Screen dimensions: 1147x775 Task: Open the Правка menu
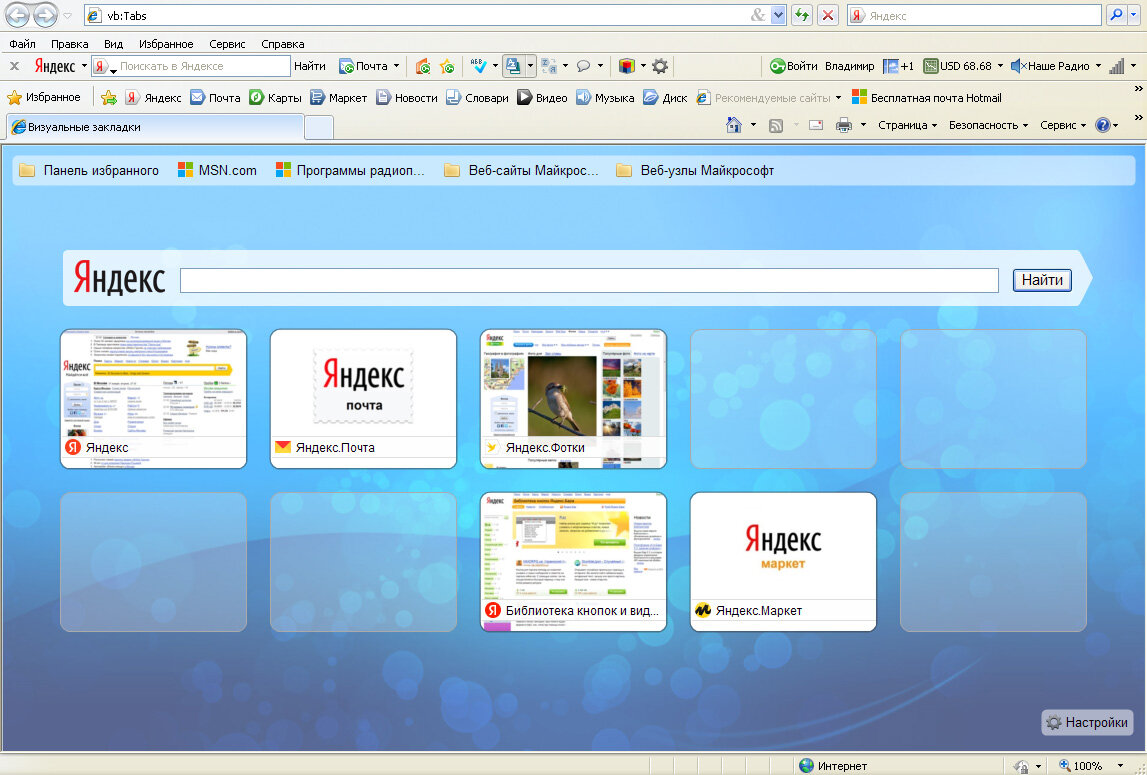[x=69, y=44]
